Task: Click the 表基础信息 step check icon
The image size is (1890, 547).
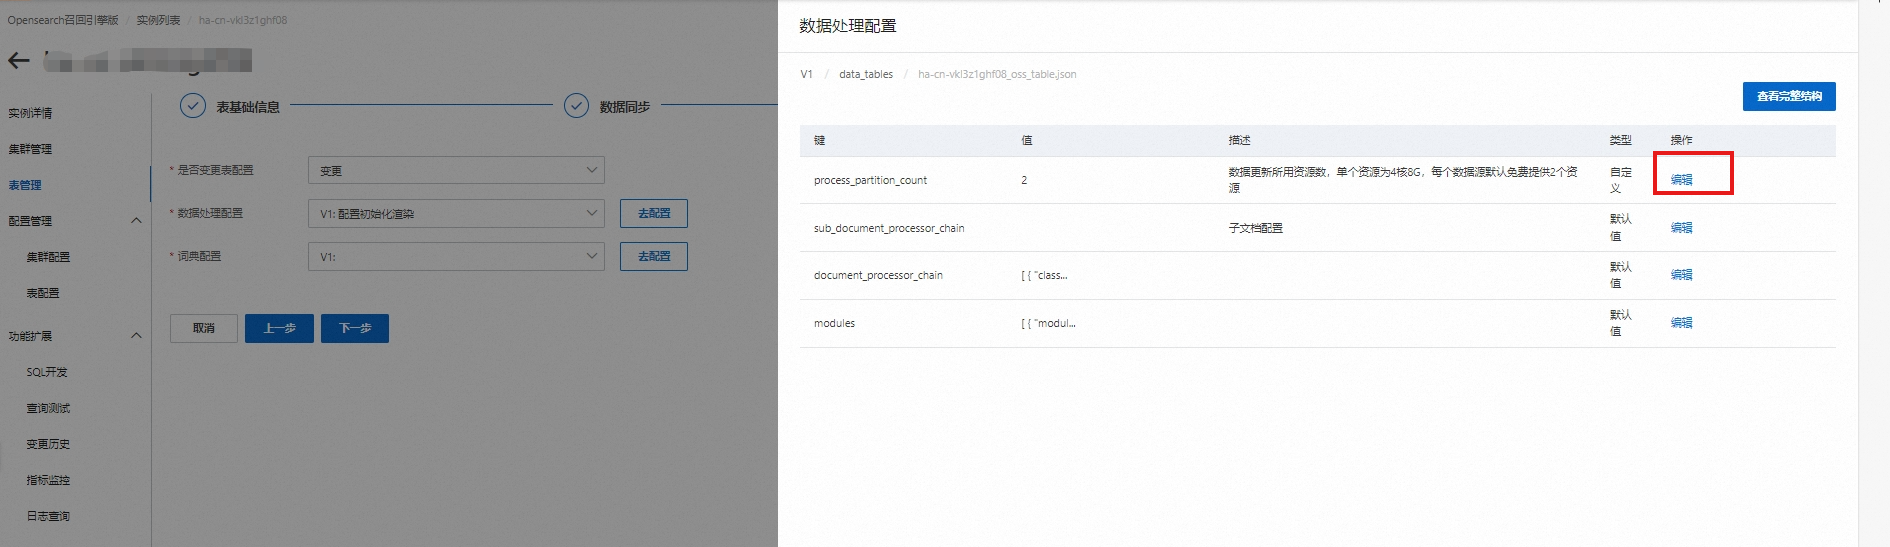Action: click(193, 106)
